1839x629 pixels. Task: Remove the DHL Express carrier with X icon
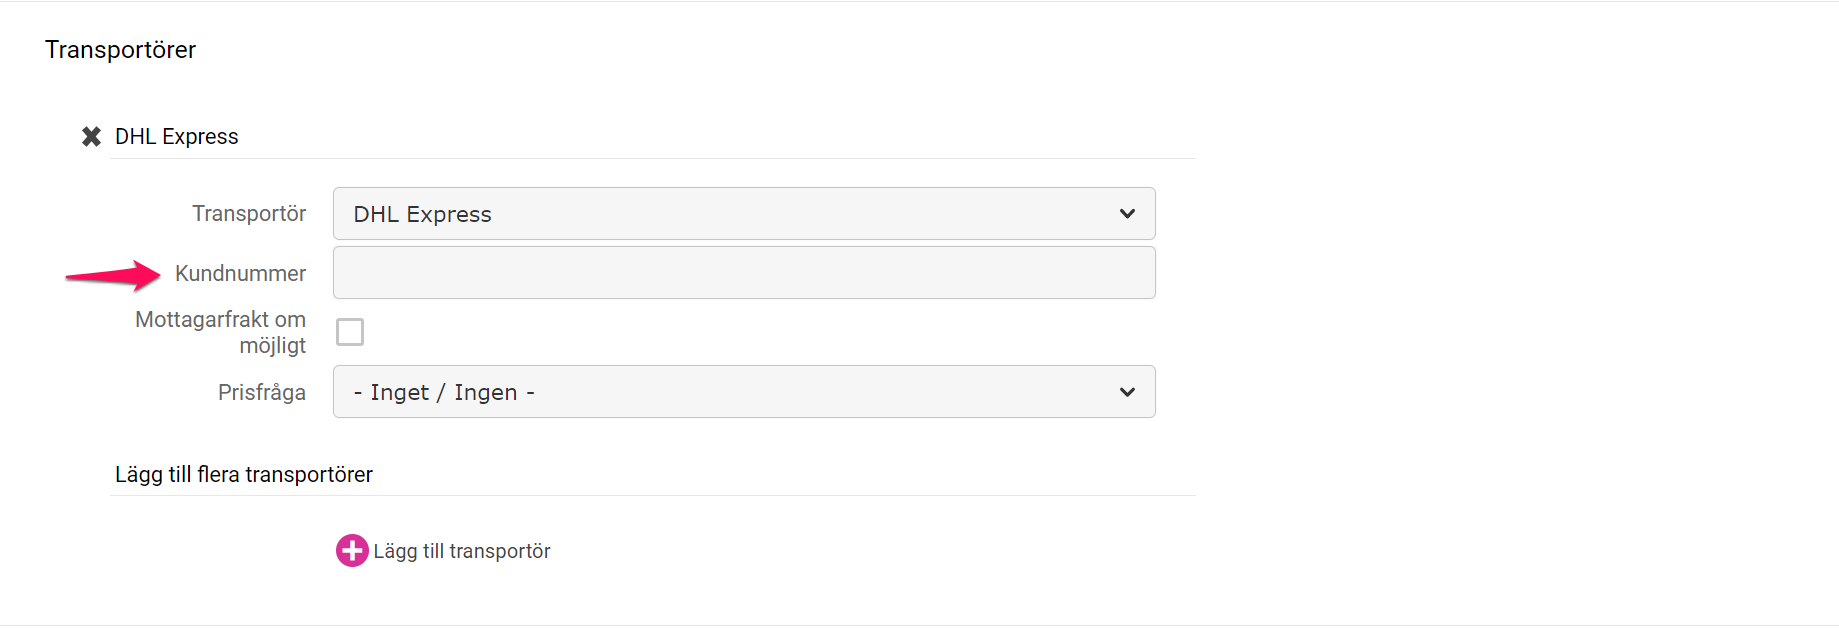pyautogui.click(x=91, y=136)
